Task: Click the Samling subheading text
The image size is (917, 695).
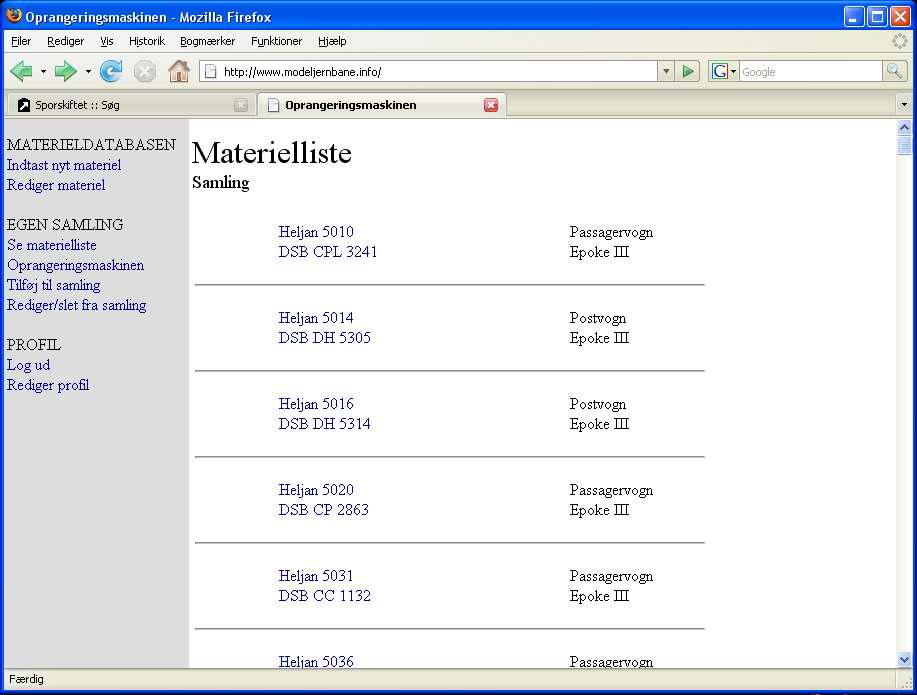Action: [220, 183]
